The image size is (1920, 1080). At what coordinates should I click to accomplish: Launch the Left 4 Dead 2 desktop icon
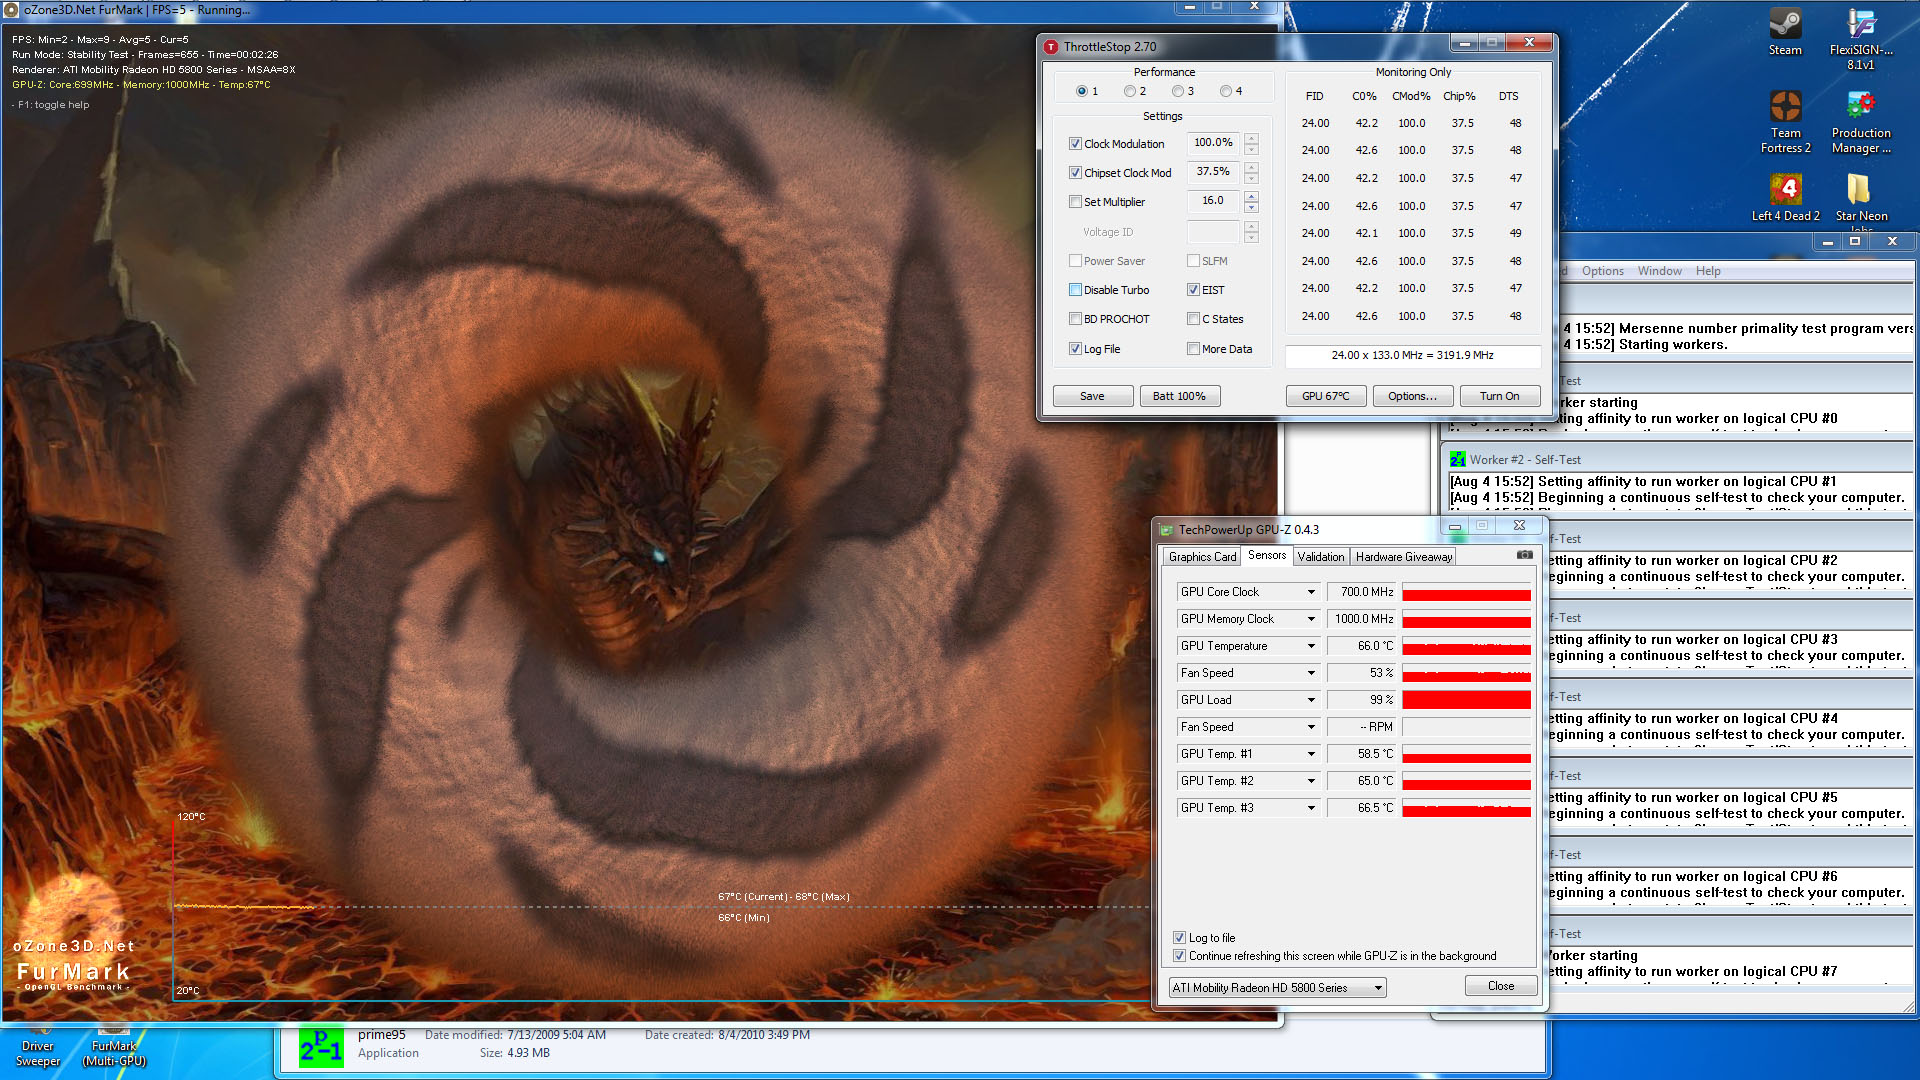1785,197
